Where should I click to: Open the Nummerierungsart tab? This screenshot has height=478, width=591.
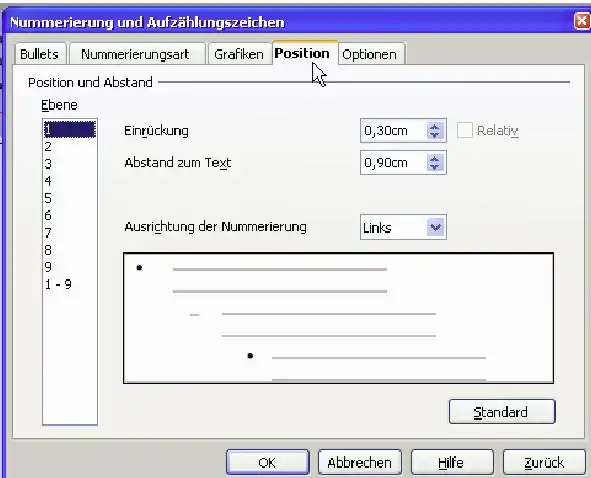click(136, 54)
